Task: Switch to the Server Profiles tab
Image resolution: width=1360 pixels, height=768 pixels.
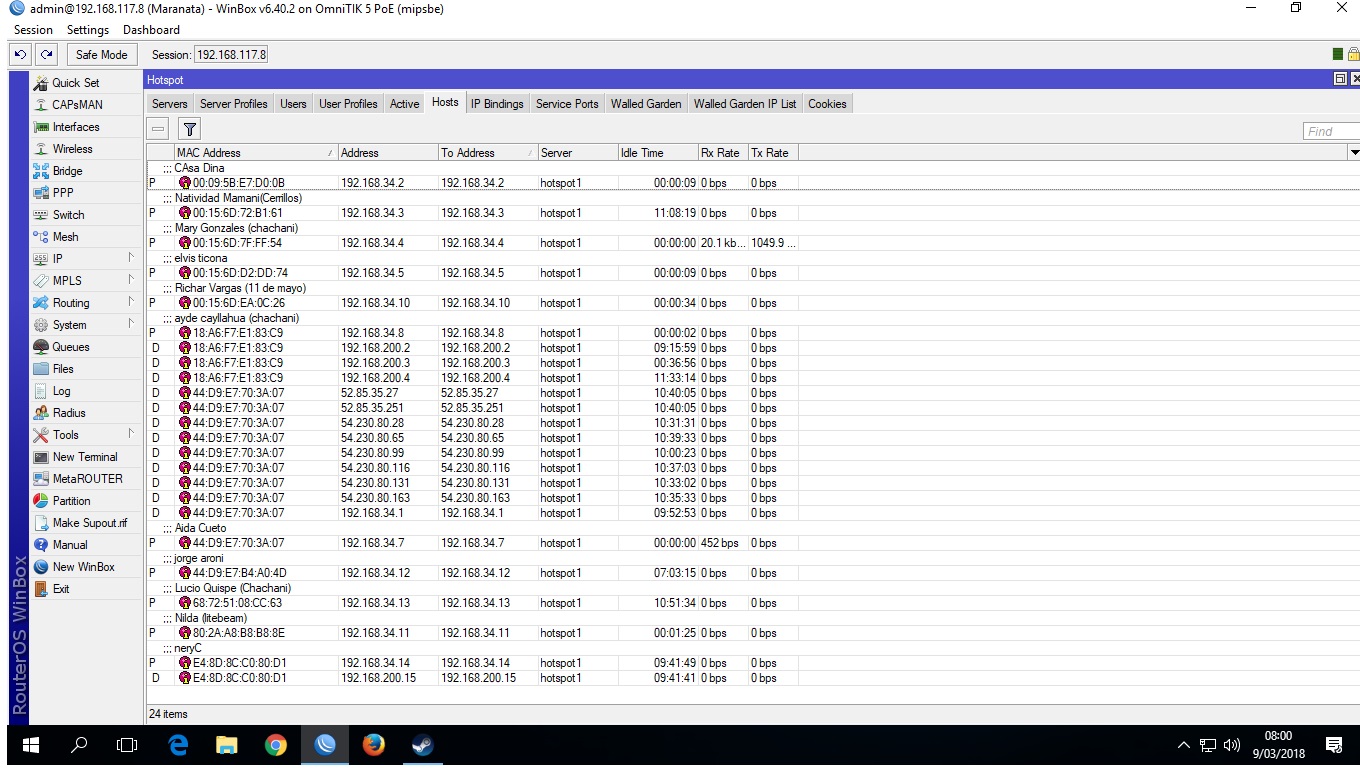Action: click(234, 104)
